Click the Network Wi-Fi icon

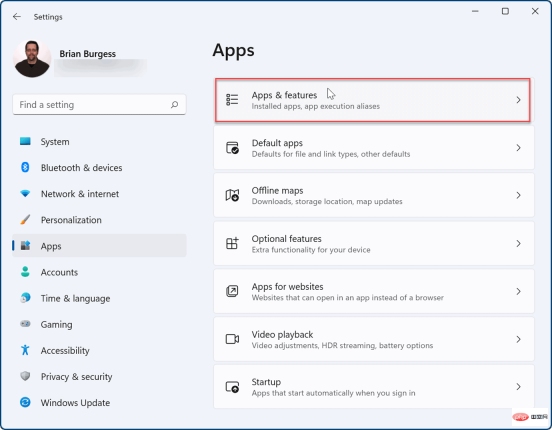tap(25, 193)
